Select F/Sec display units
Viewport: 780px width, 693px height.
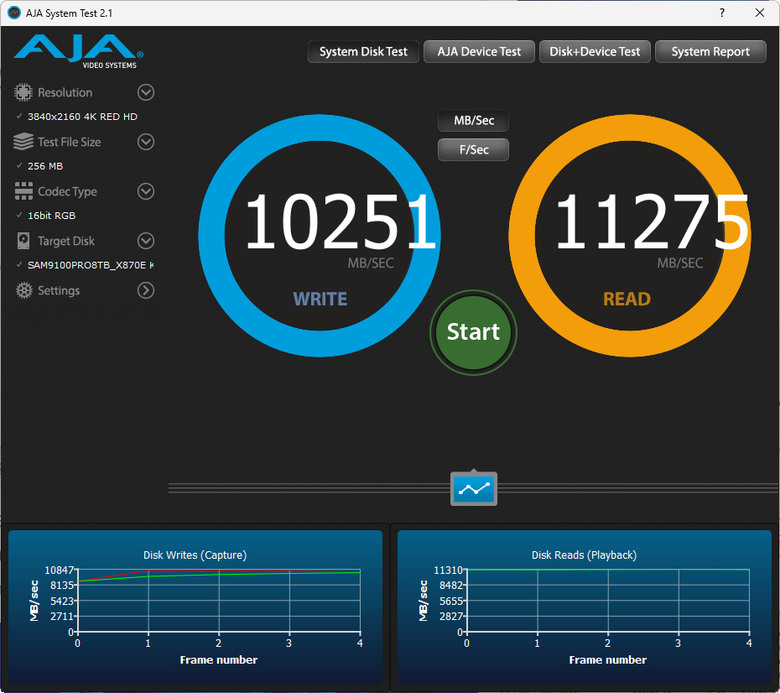tap(474, 150)
